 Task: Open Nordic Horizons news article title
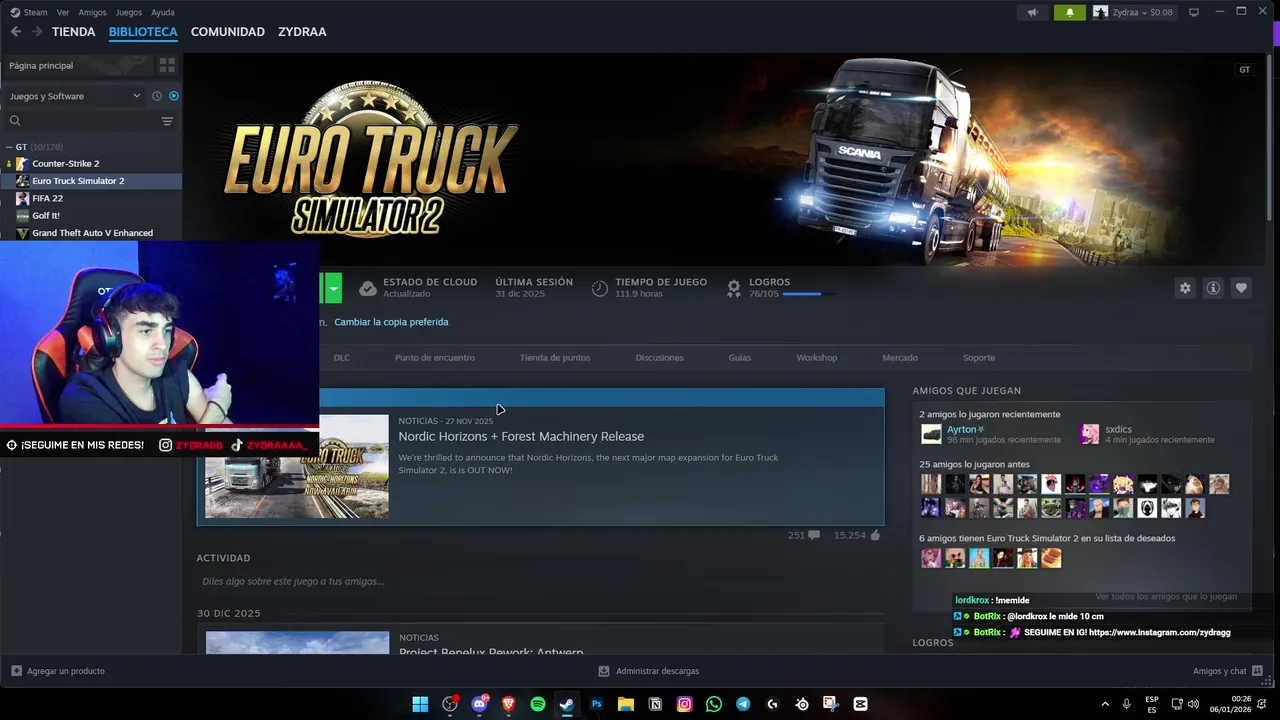[x=521, y=437]
